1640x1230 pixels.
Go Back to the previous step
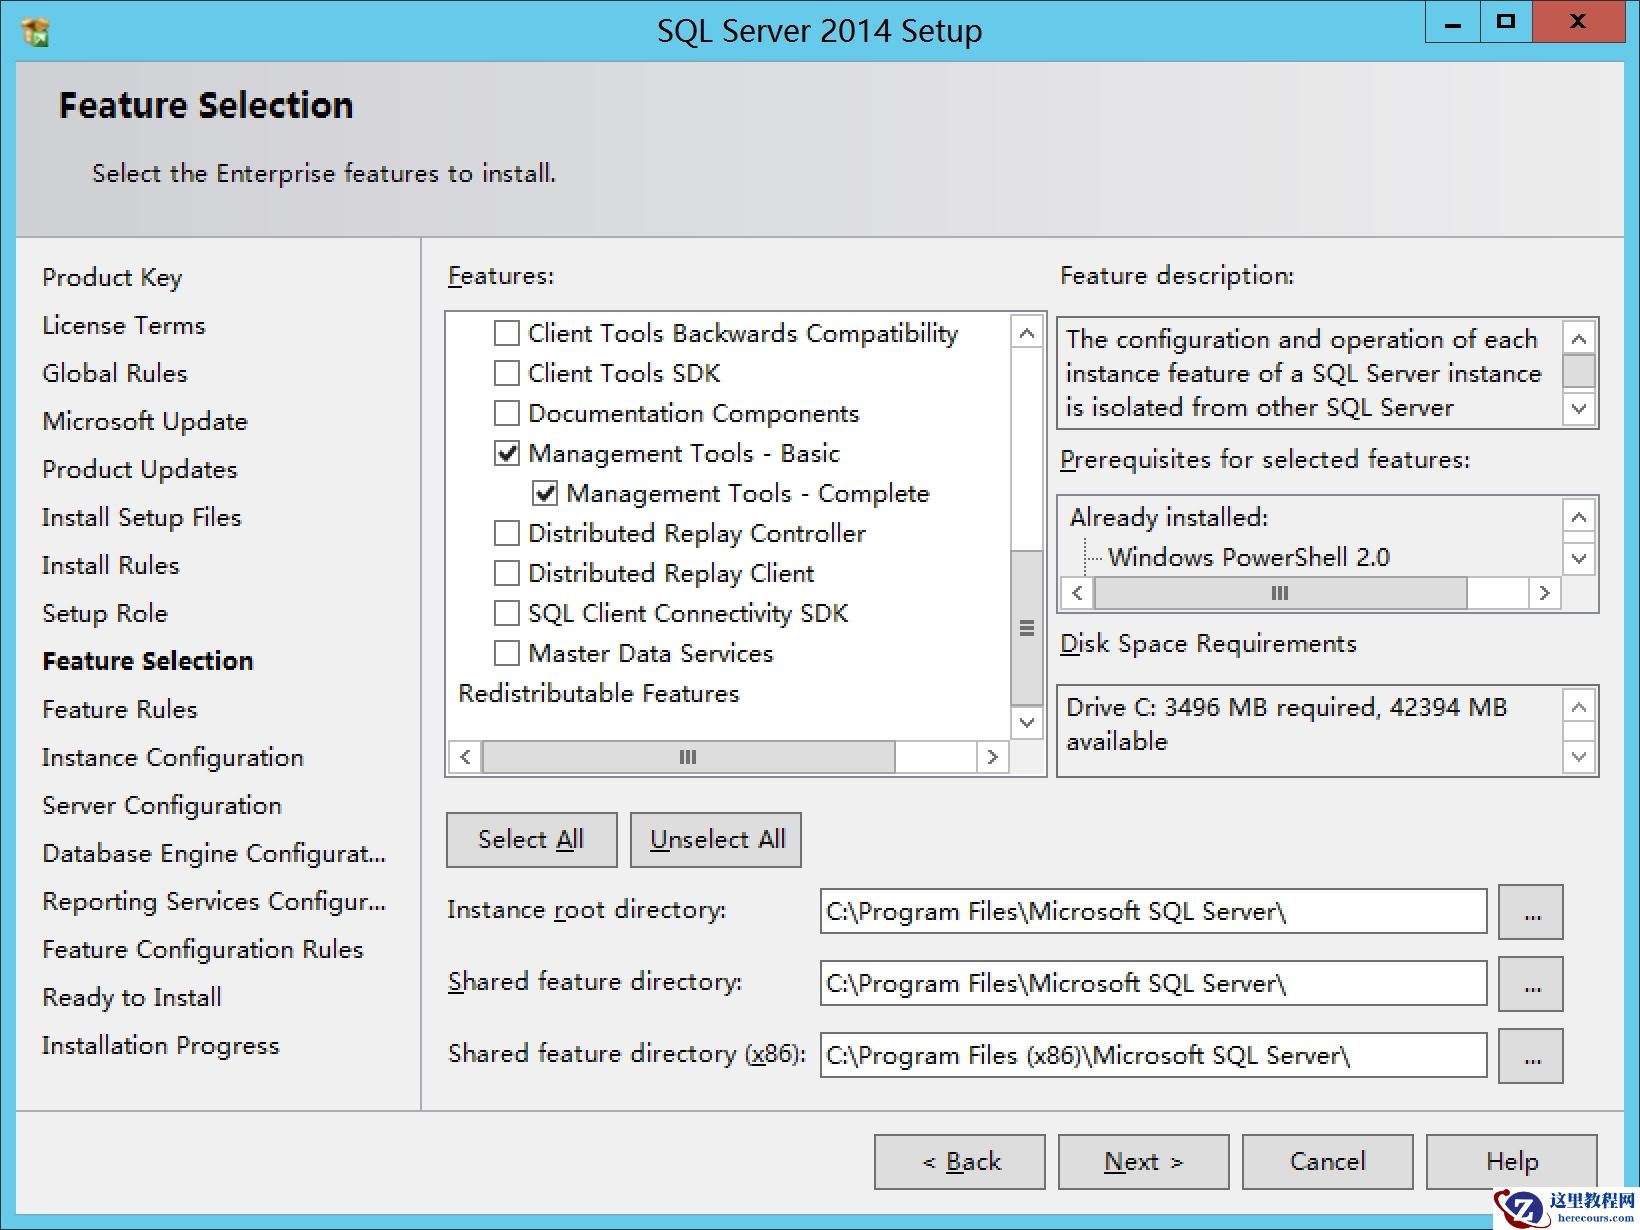[x=959, y=1161]
